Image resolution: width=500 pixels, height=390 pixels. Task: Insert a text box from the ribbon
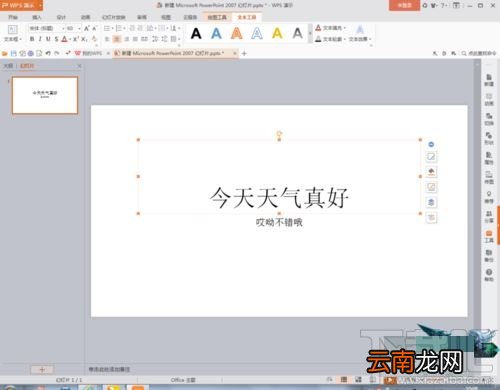12,33
